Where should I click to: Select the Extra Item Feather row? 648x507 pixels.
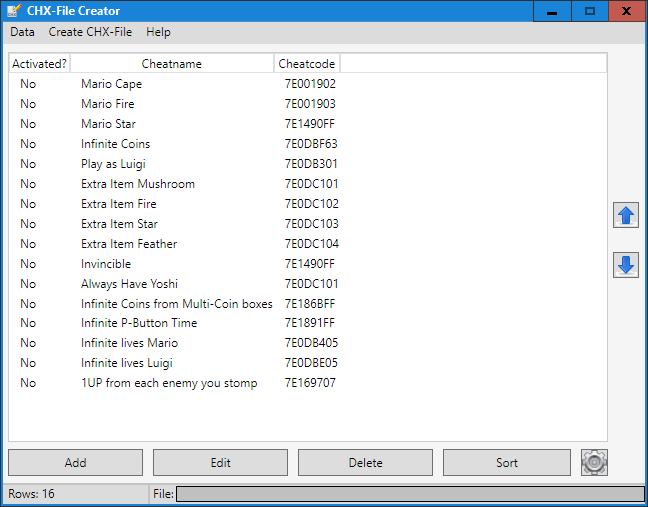308,244
